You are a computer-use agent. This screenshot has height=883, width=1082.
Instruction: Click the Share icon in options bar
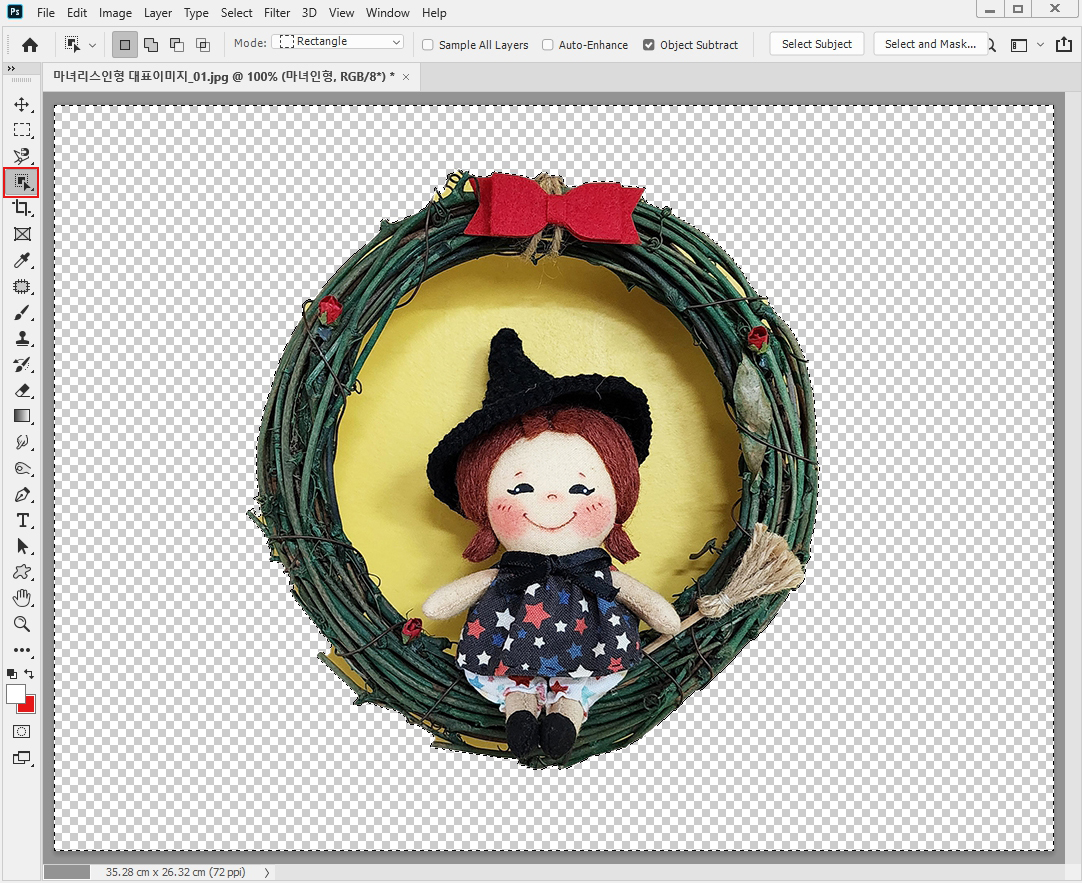1063,44
